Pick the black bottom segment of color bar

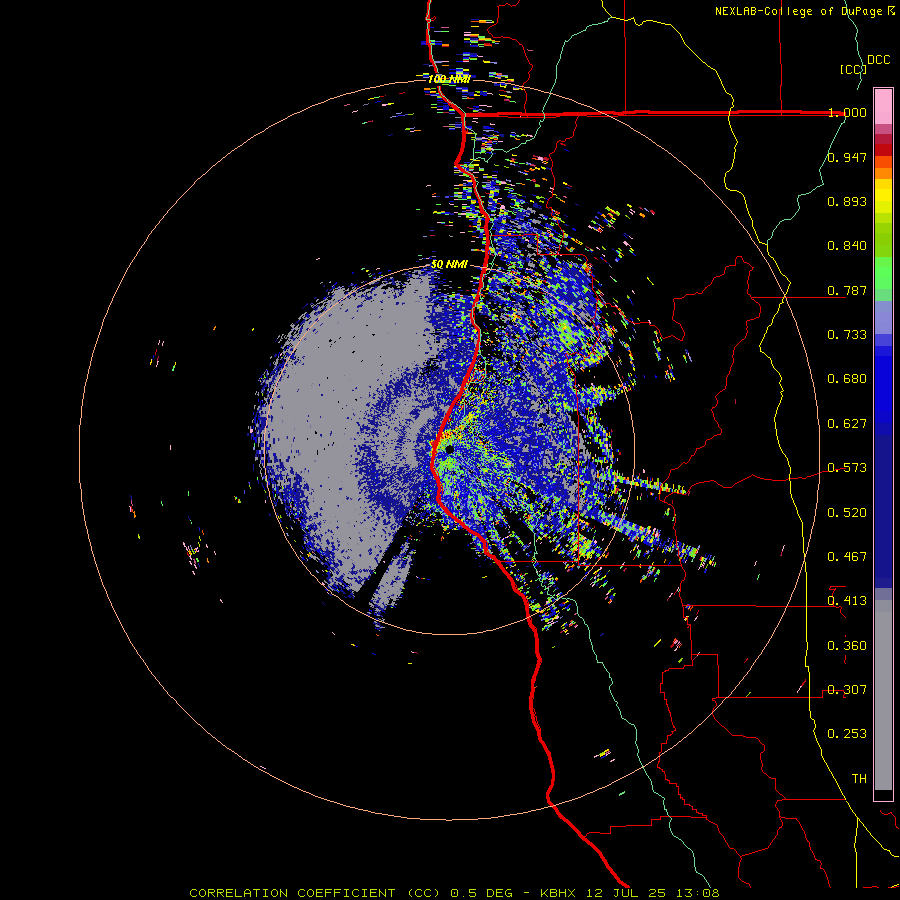[x=883, y=794]
